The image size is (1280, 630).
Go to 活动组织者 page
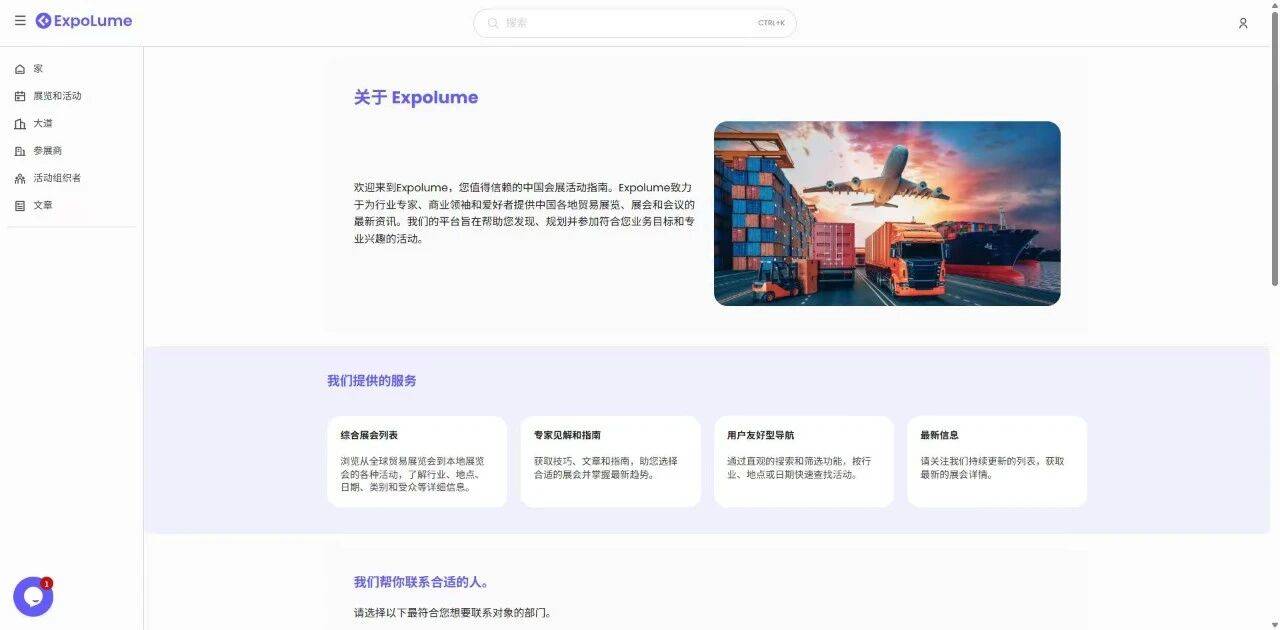tap(57, 179)
